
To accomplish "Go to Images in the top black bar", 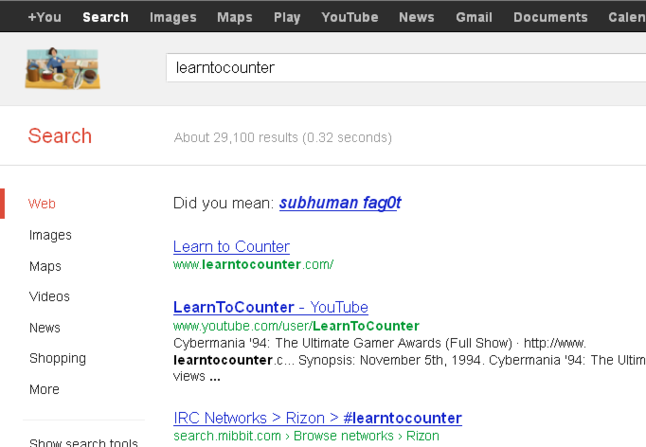I will (173, 17).
